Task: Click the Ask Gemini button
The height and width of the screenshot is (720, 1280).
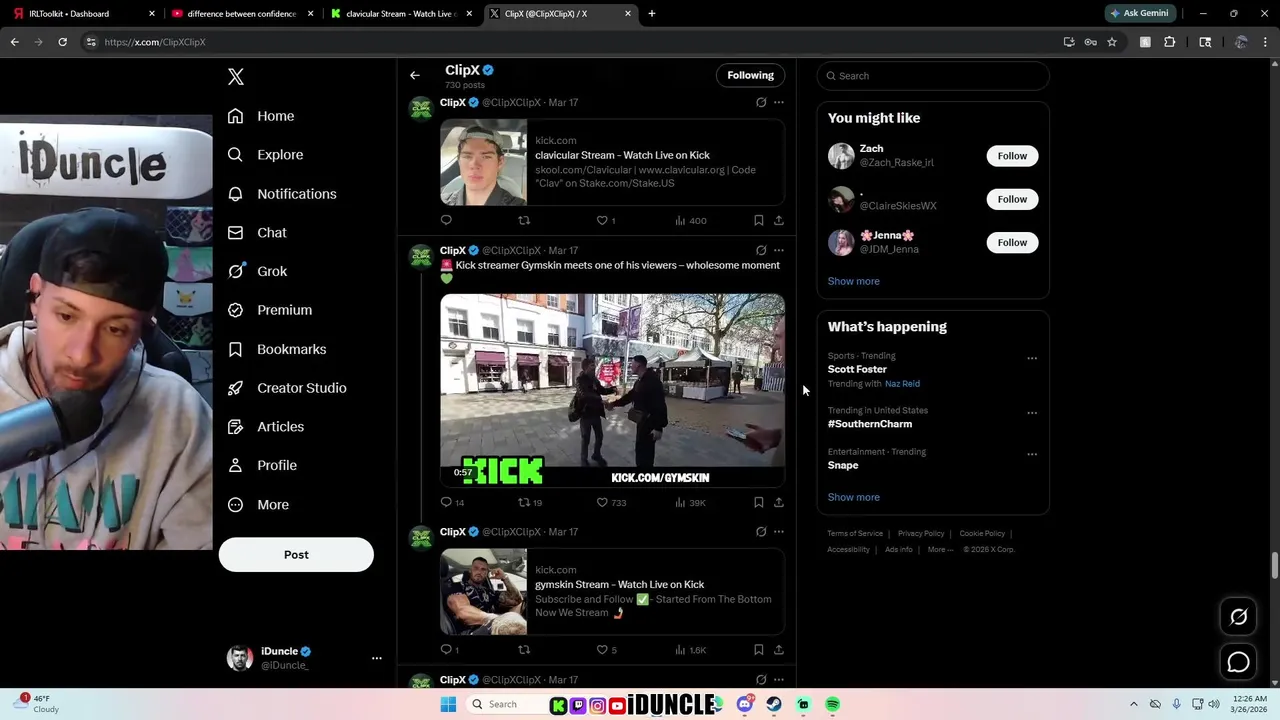Action: tap(1139, 14)
